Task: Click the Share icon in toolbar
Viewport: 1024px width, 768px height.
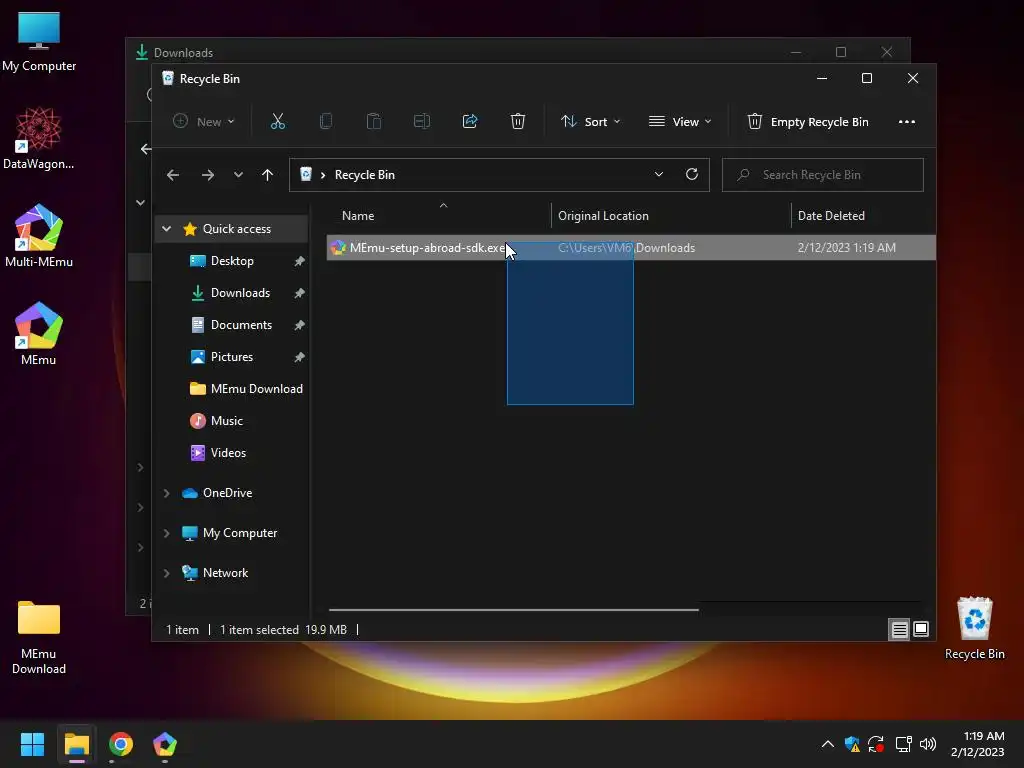Action: [470, 121]
